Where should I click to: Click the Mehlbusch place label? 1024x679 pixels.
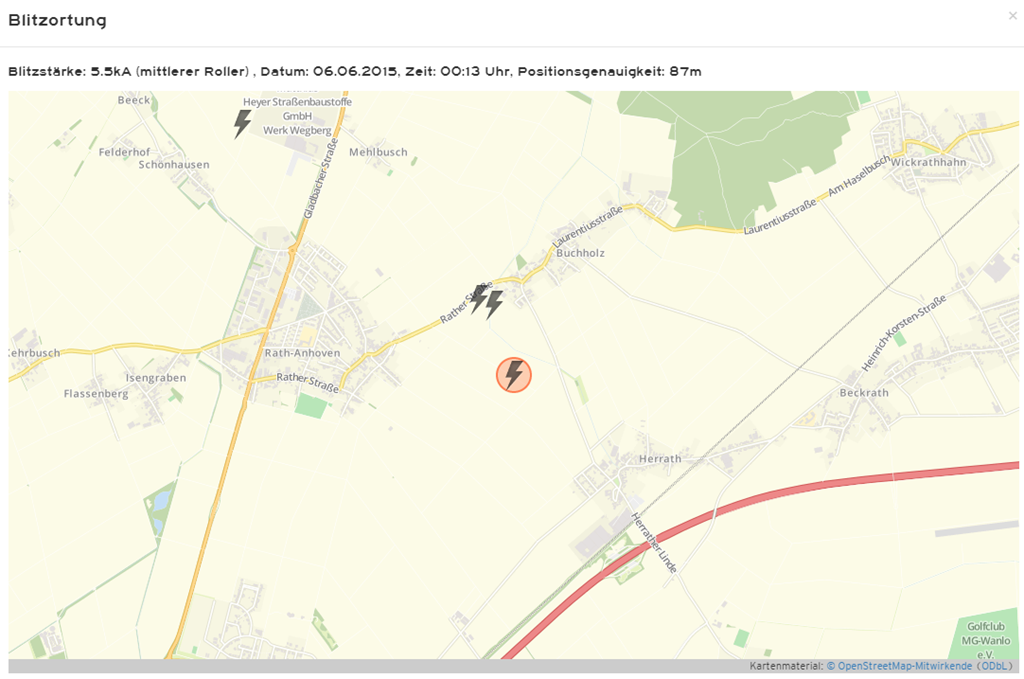[378, 152]
